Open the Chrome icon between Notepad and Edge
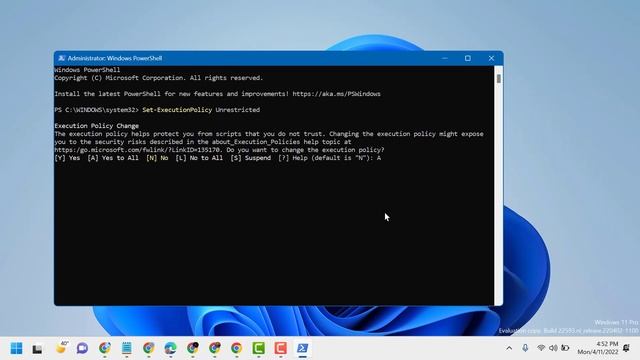Screen dimensions: 640x360 [x=149, y=348]
